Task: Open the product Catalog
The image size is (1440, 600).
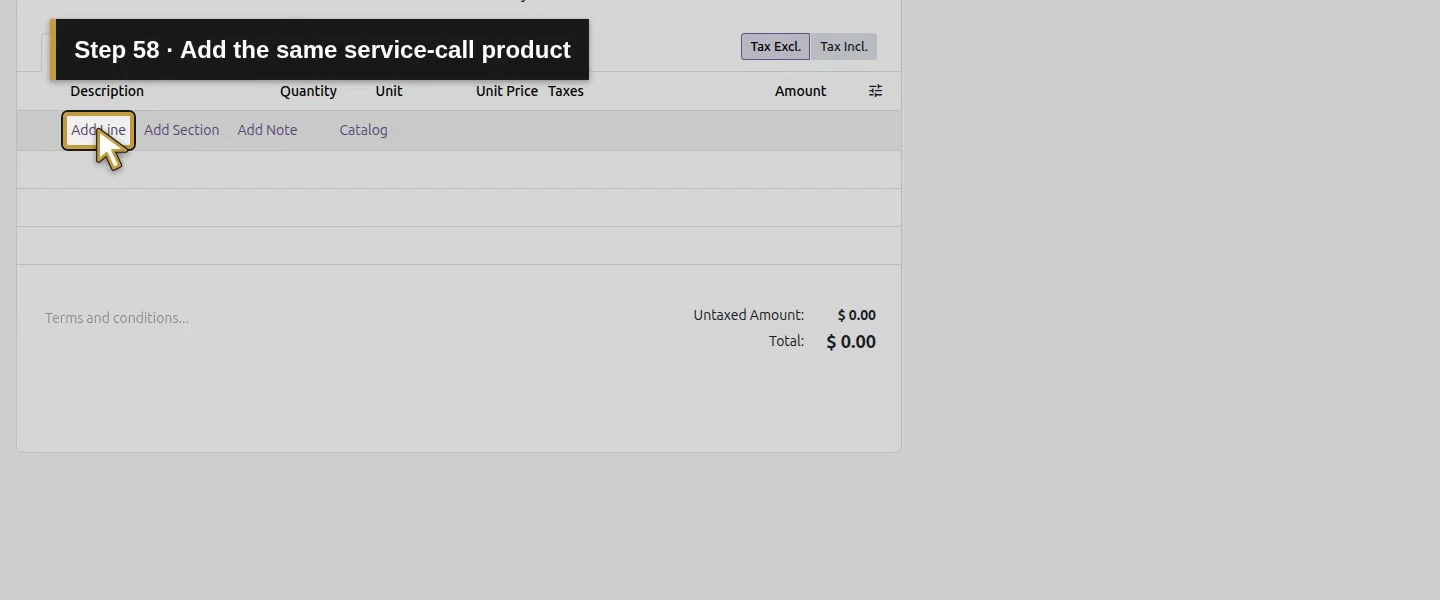Action: [x=363, y=130]
